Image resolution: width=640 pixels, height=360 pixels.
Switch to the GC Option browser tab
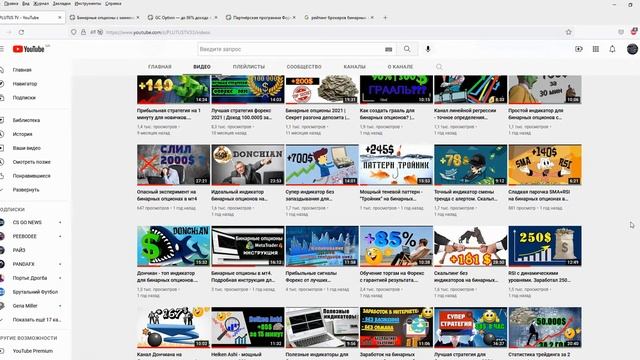(182, 18)
